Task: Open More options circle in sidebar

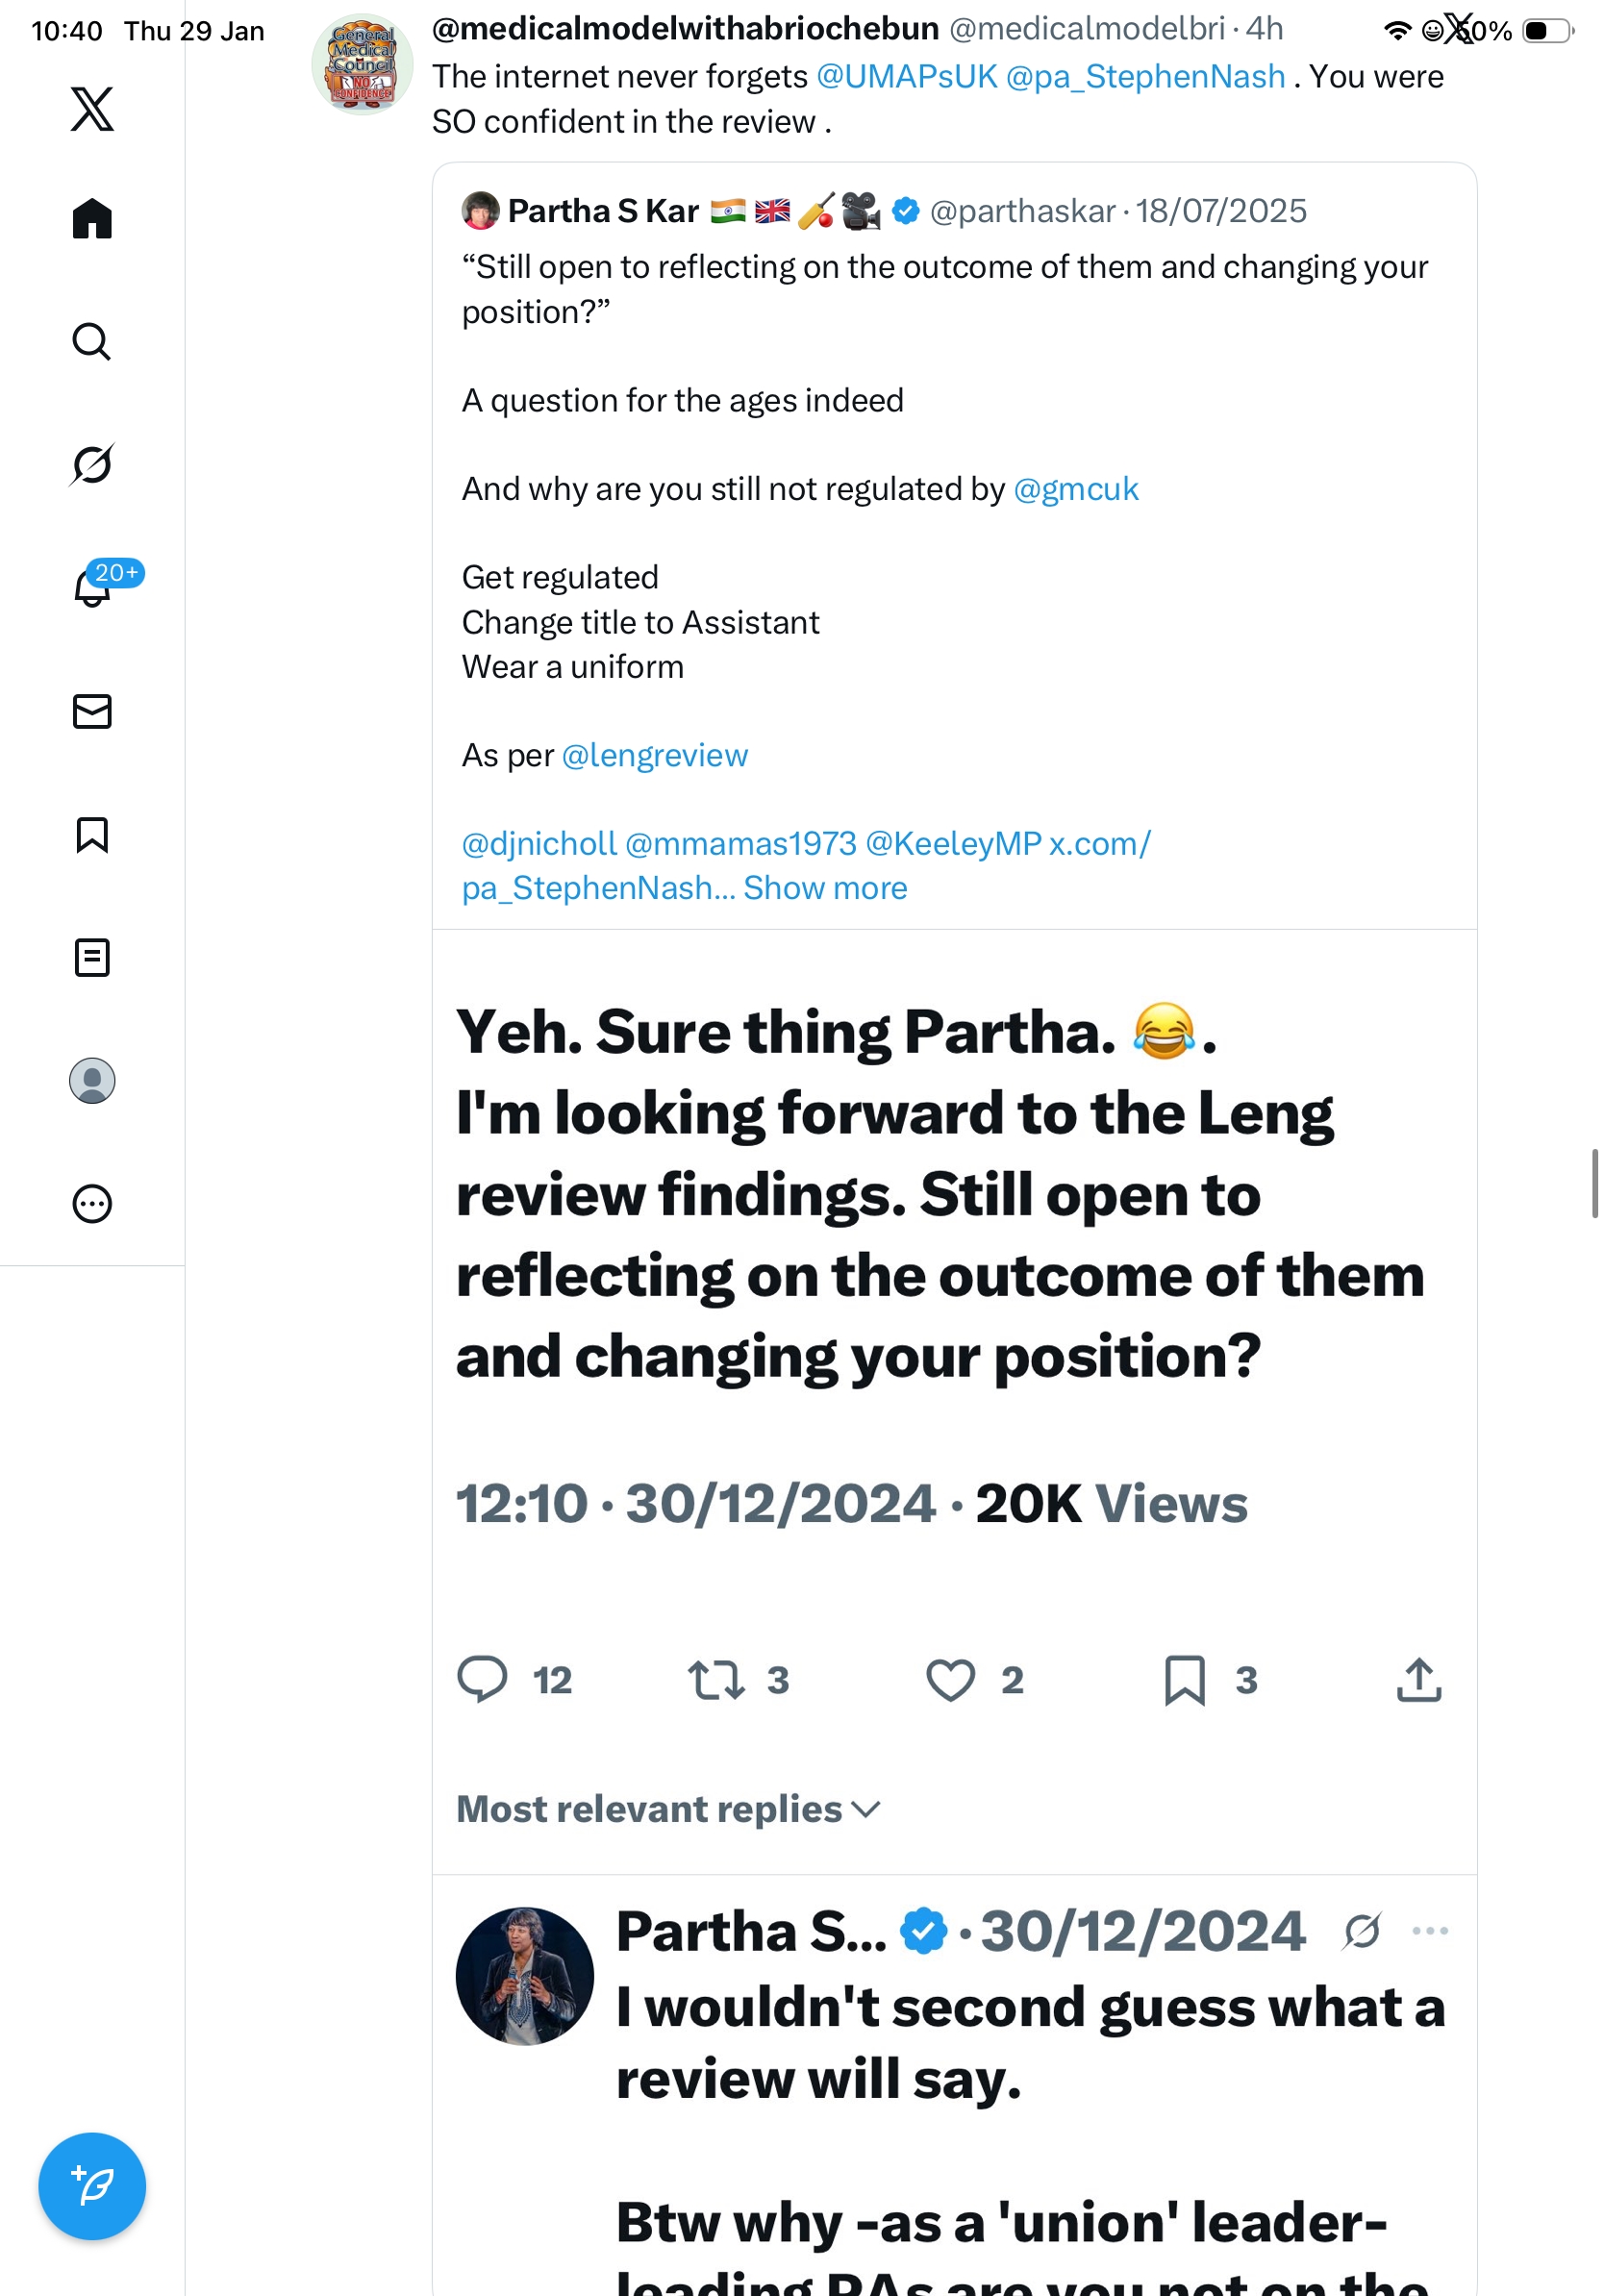Action: coord(92,1203)
